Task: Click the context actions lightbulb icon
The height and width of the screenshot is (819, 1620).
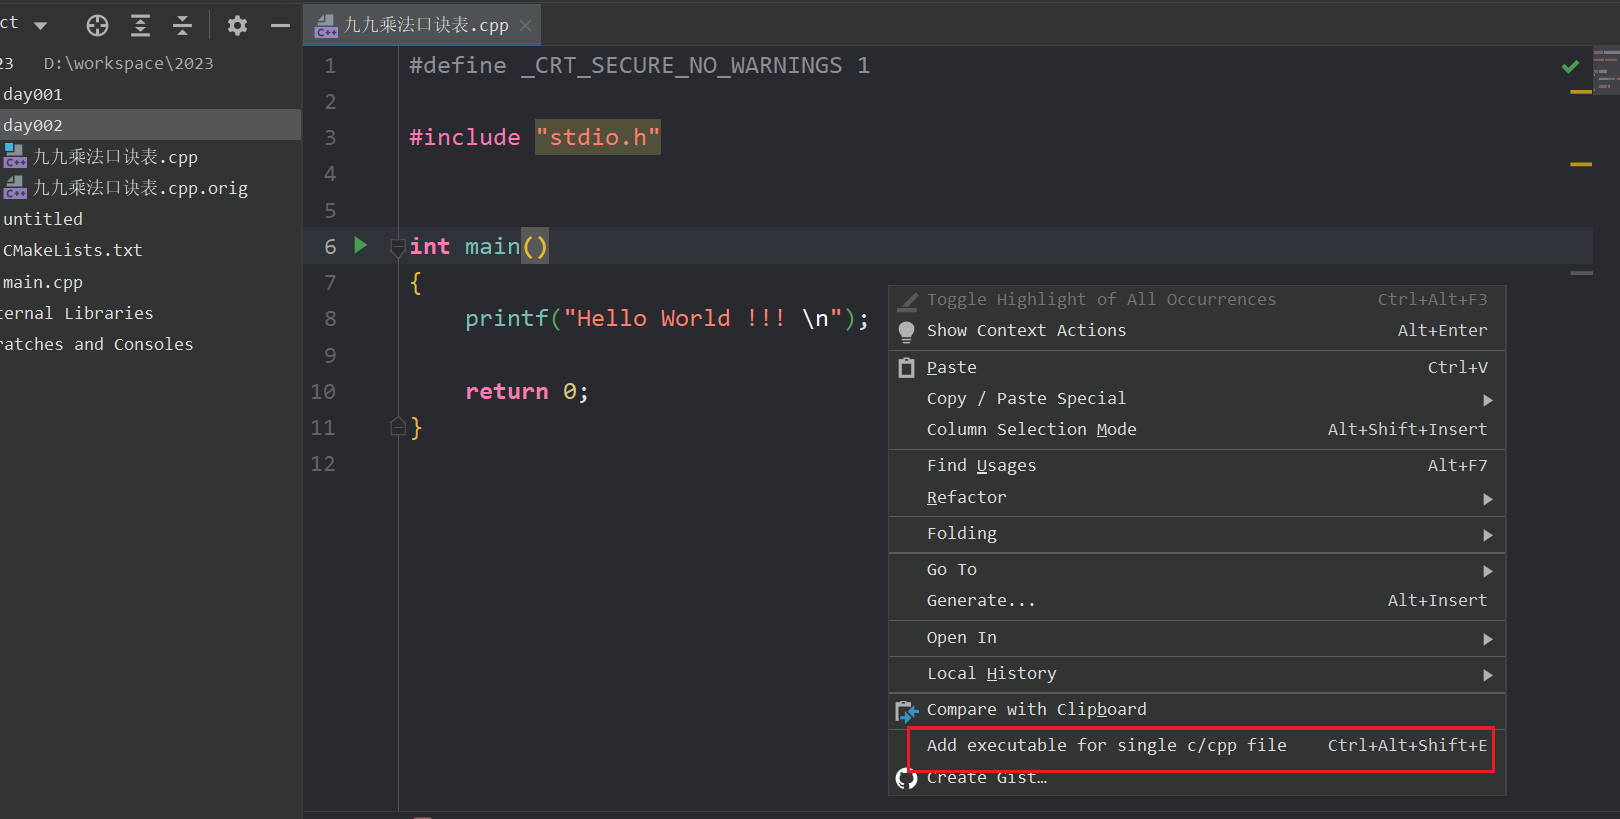Action: (906, 331)
